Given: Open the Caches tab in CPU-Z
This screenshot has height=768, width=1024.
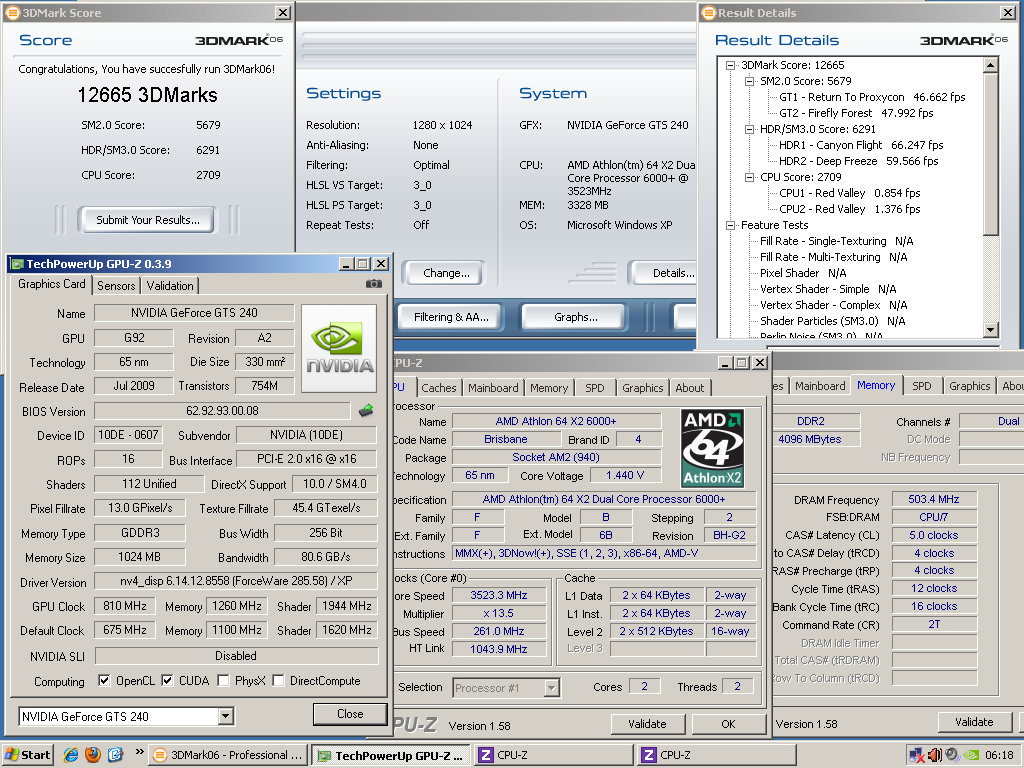Looking at the screenshot, I should [439, 388].
